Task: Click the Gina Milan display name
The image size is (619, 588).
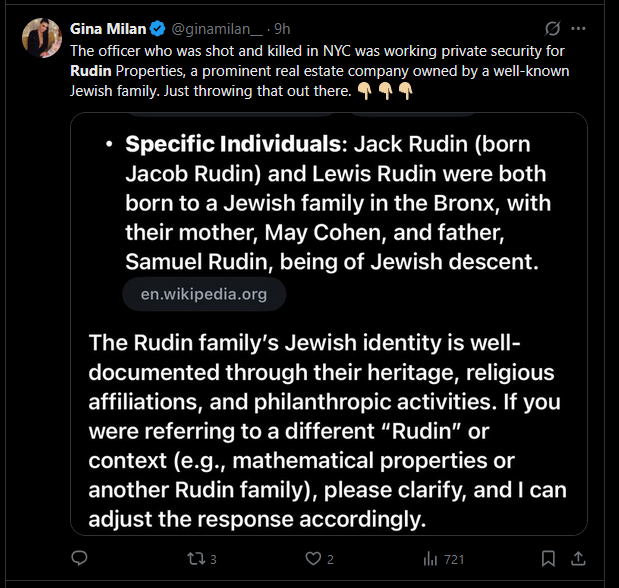Action: 108,29
